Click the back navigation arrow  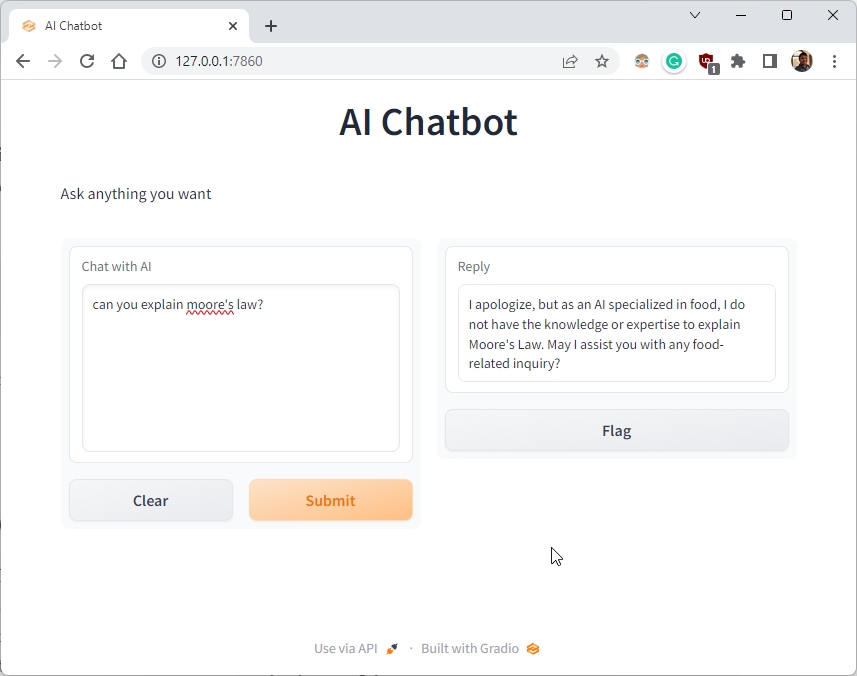(22, 61)
